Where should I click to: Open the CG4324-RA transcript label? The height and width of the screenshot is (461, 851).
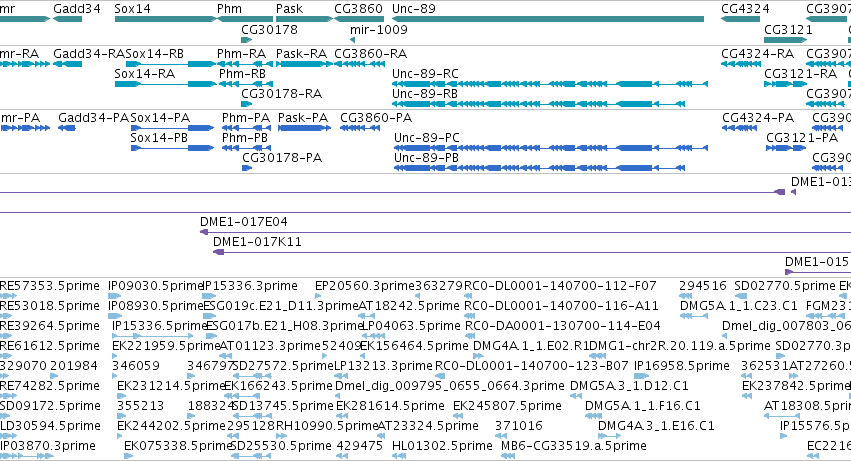pyautogui.click(x=758, y=54)
